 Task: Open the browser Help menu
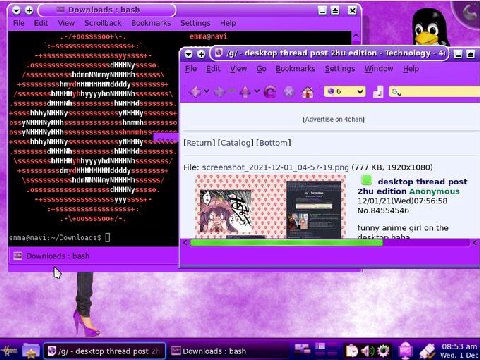click(x=411, y=69)
